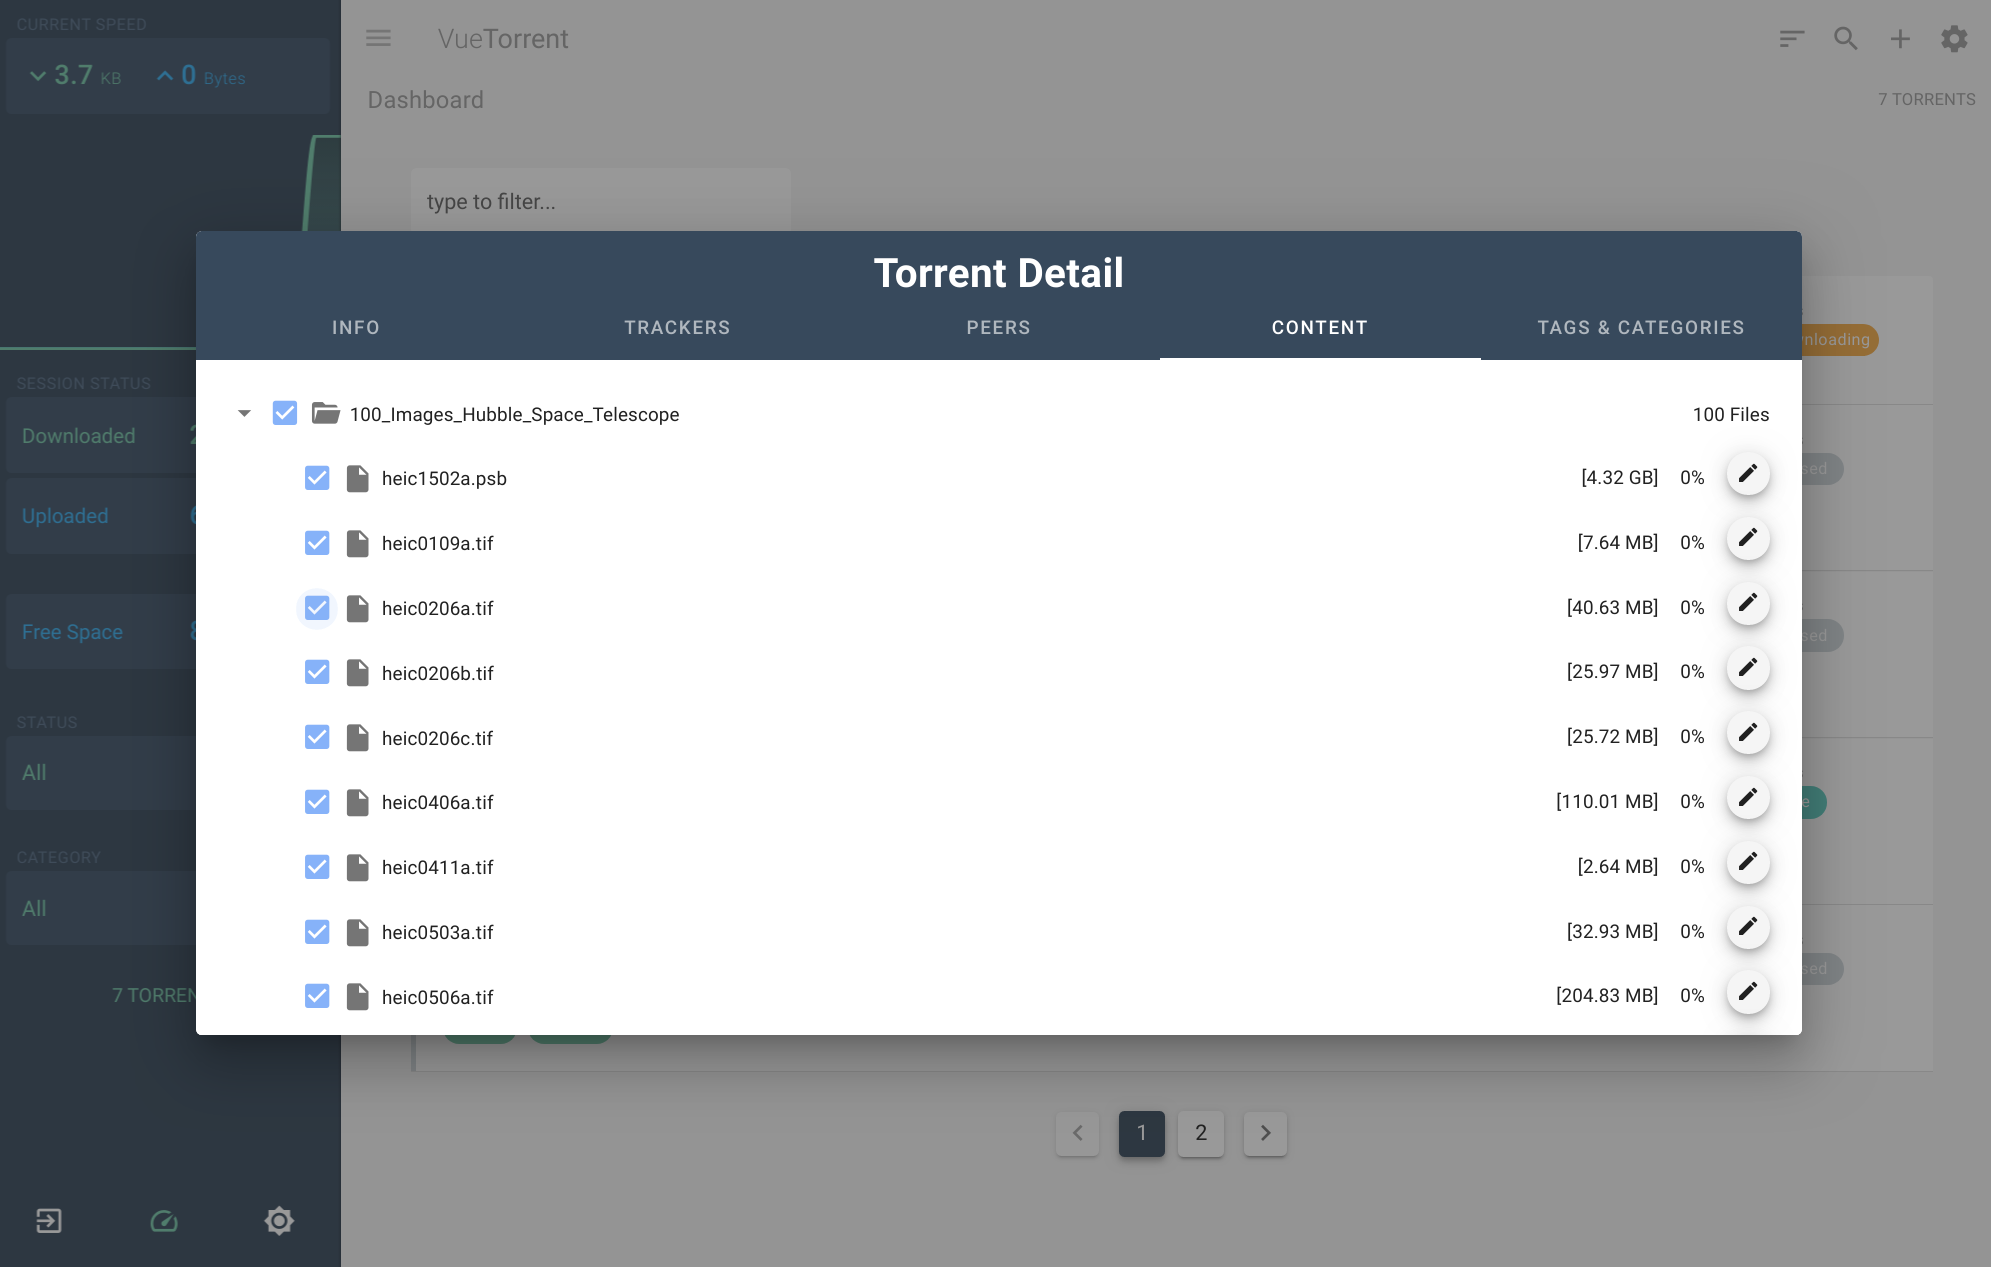Image resolution: width=1991 pixels, height=1267 pixels.
Task: Switch to the Trackers tab
Action: (677, 327)
